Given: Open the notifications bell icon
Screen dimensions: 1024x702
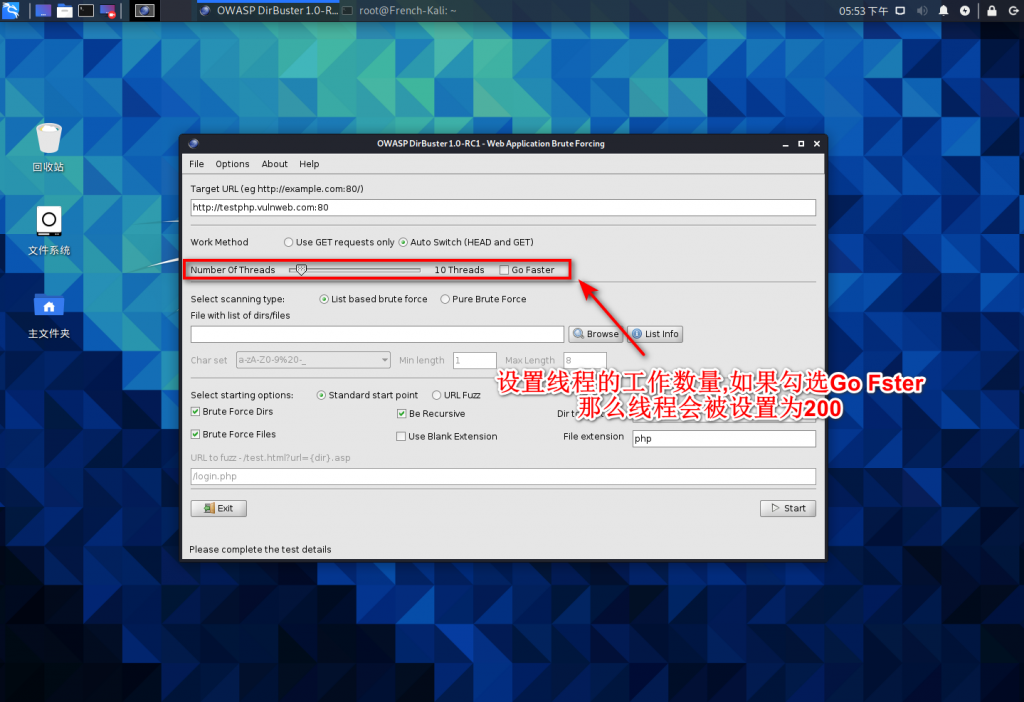Looking at the screenshot, I should pos(944,11).
